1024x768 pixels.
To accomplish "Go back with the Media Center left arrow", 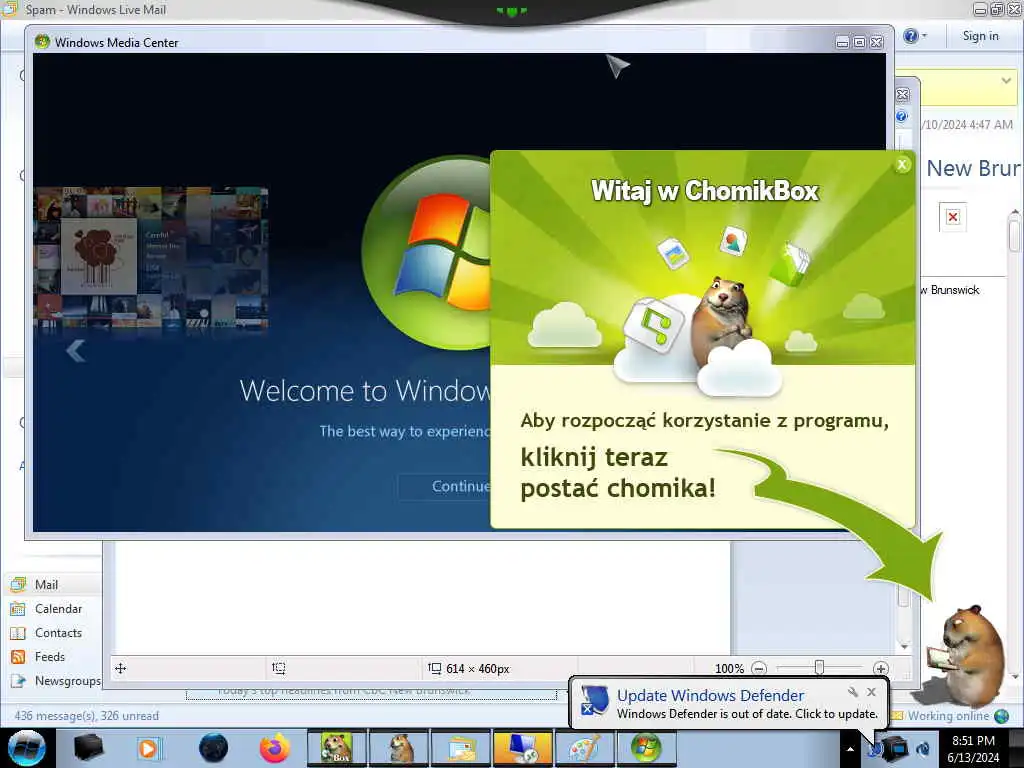I will 76,351.
